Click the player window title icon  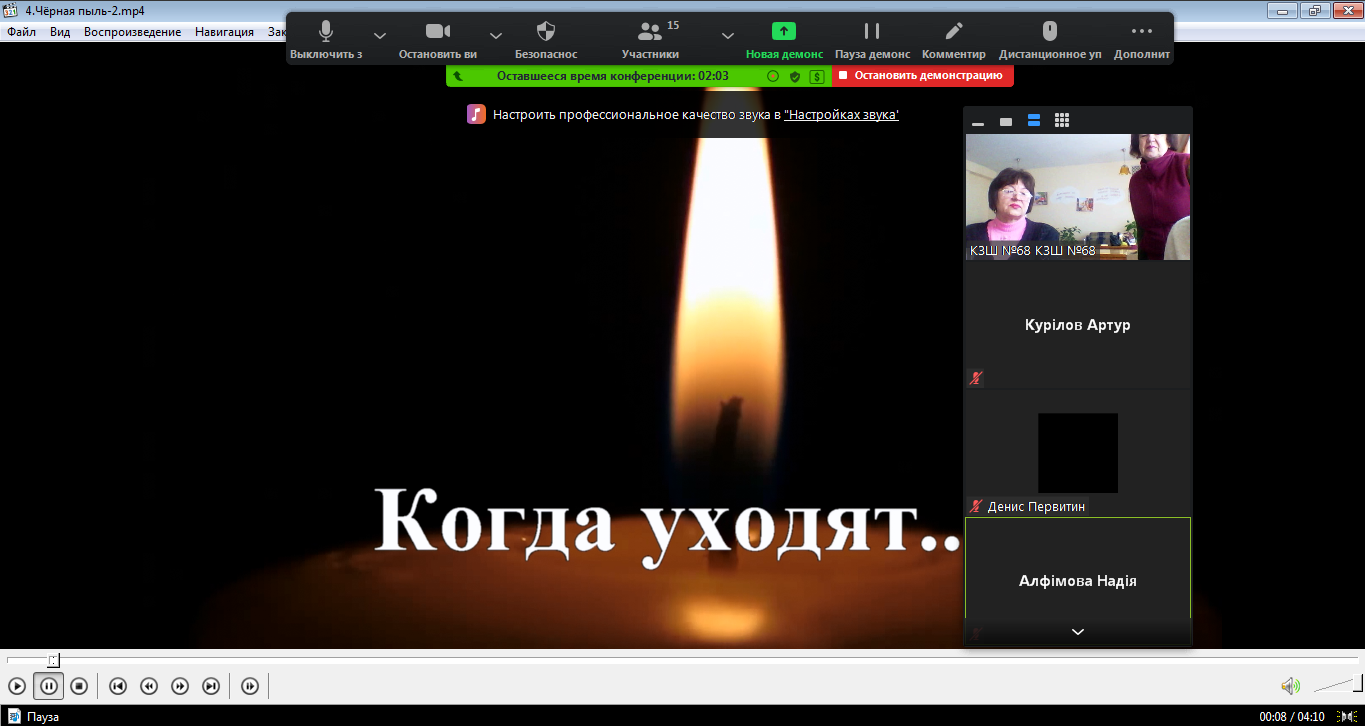tap(11, 11)
